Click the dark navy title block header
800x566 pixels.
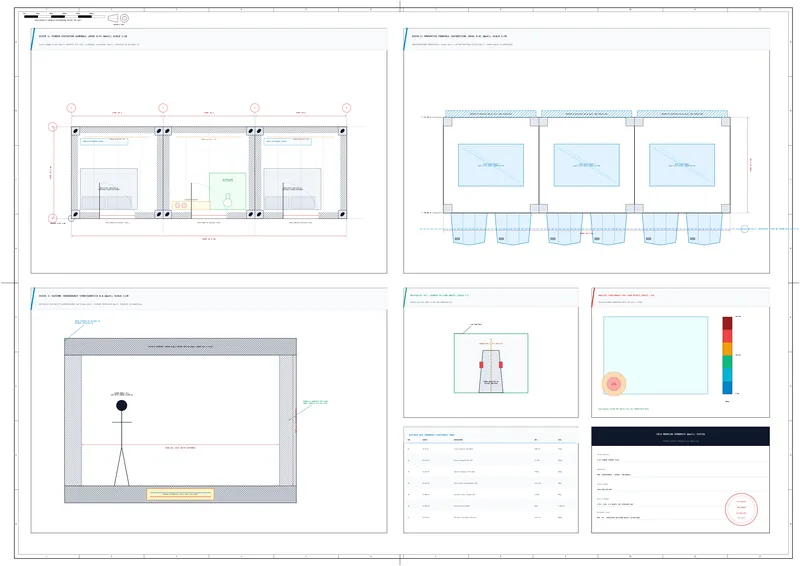(x=680, y=436)
